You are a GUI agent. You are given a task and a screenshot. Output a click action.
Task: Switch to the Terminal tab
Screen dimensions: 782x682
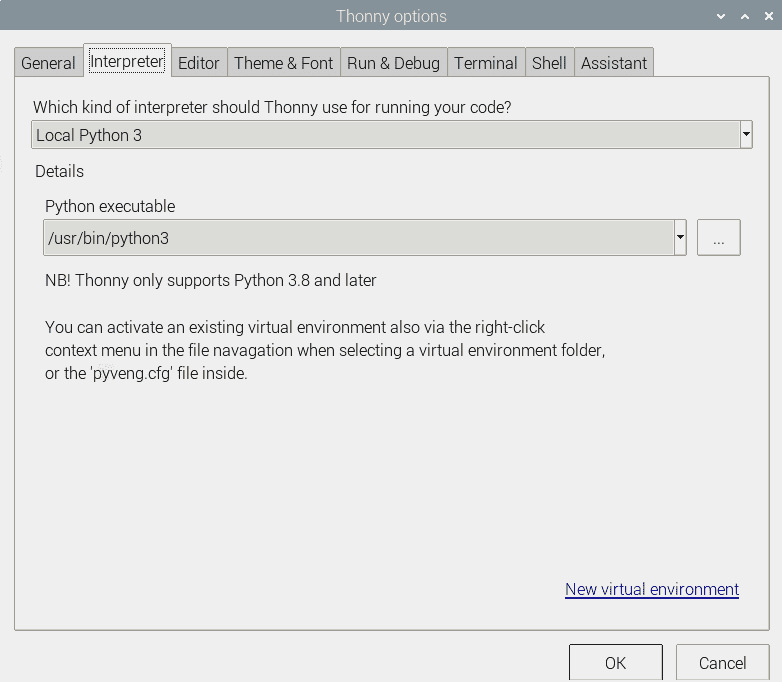click(x=486, y=63)
